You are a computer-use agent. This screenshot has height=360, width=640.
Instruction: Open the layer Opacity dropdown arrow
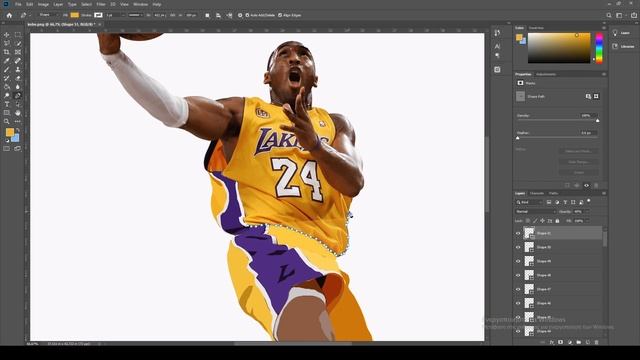click(587, 211)
